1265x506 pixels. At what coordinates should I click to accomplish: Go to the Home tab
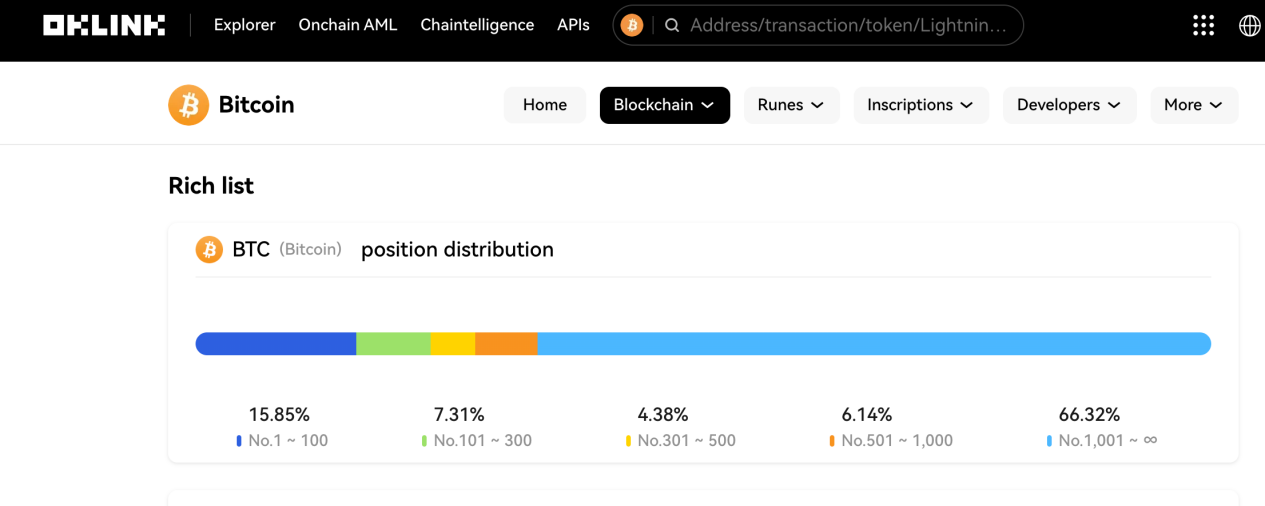coord(544,105)
